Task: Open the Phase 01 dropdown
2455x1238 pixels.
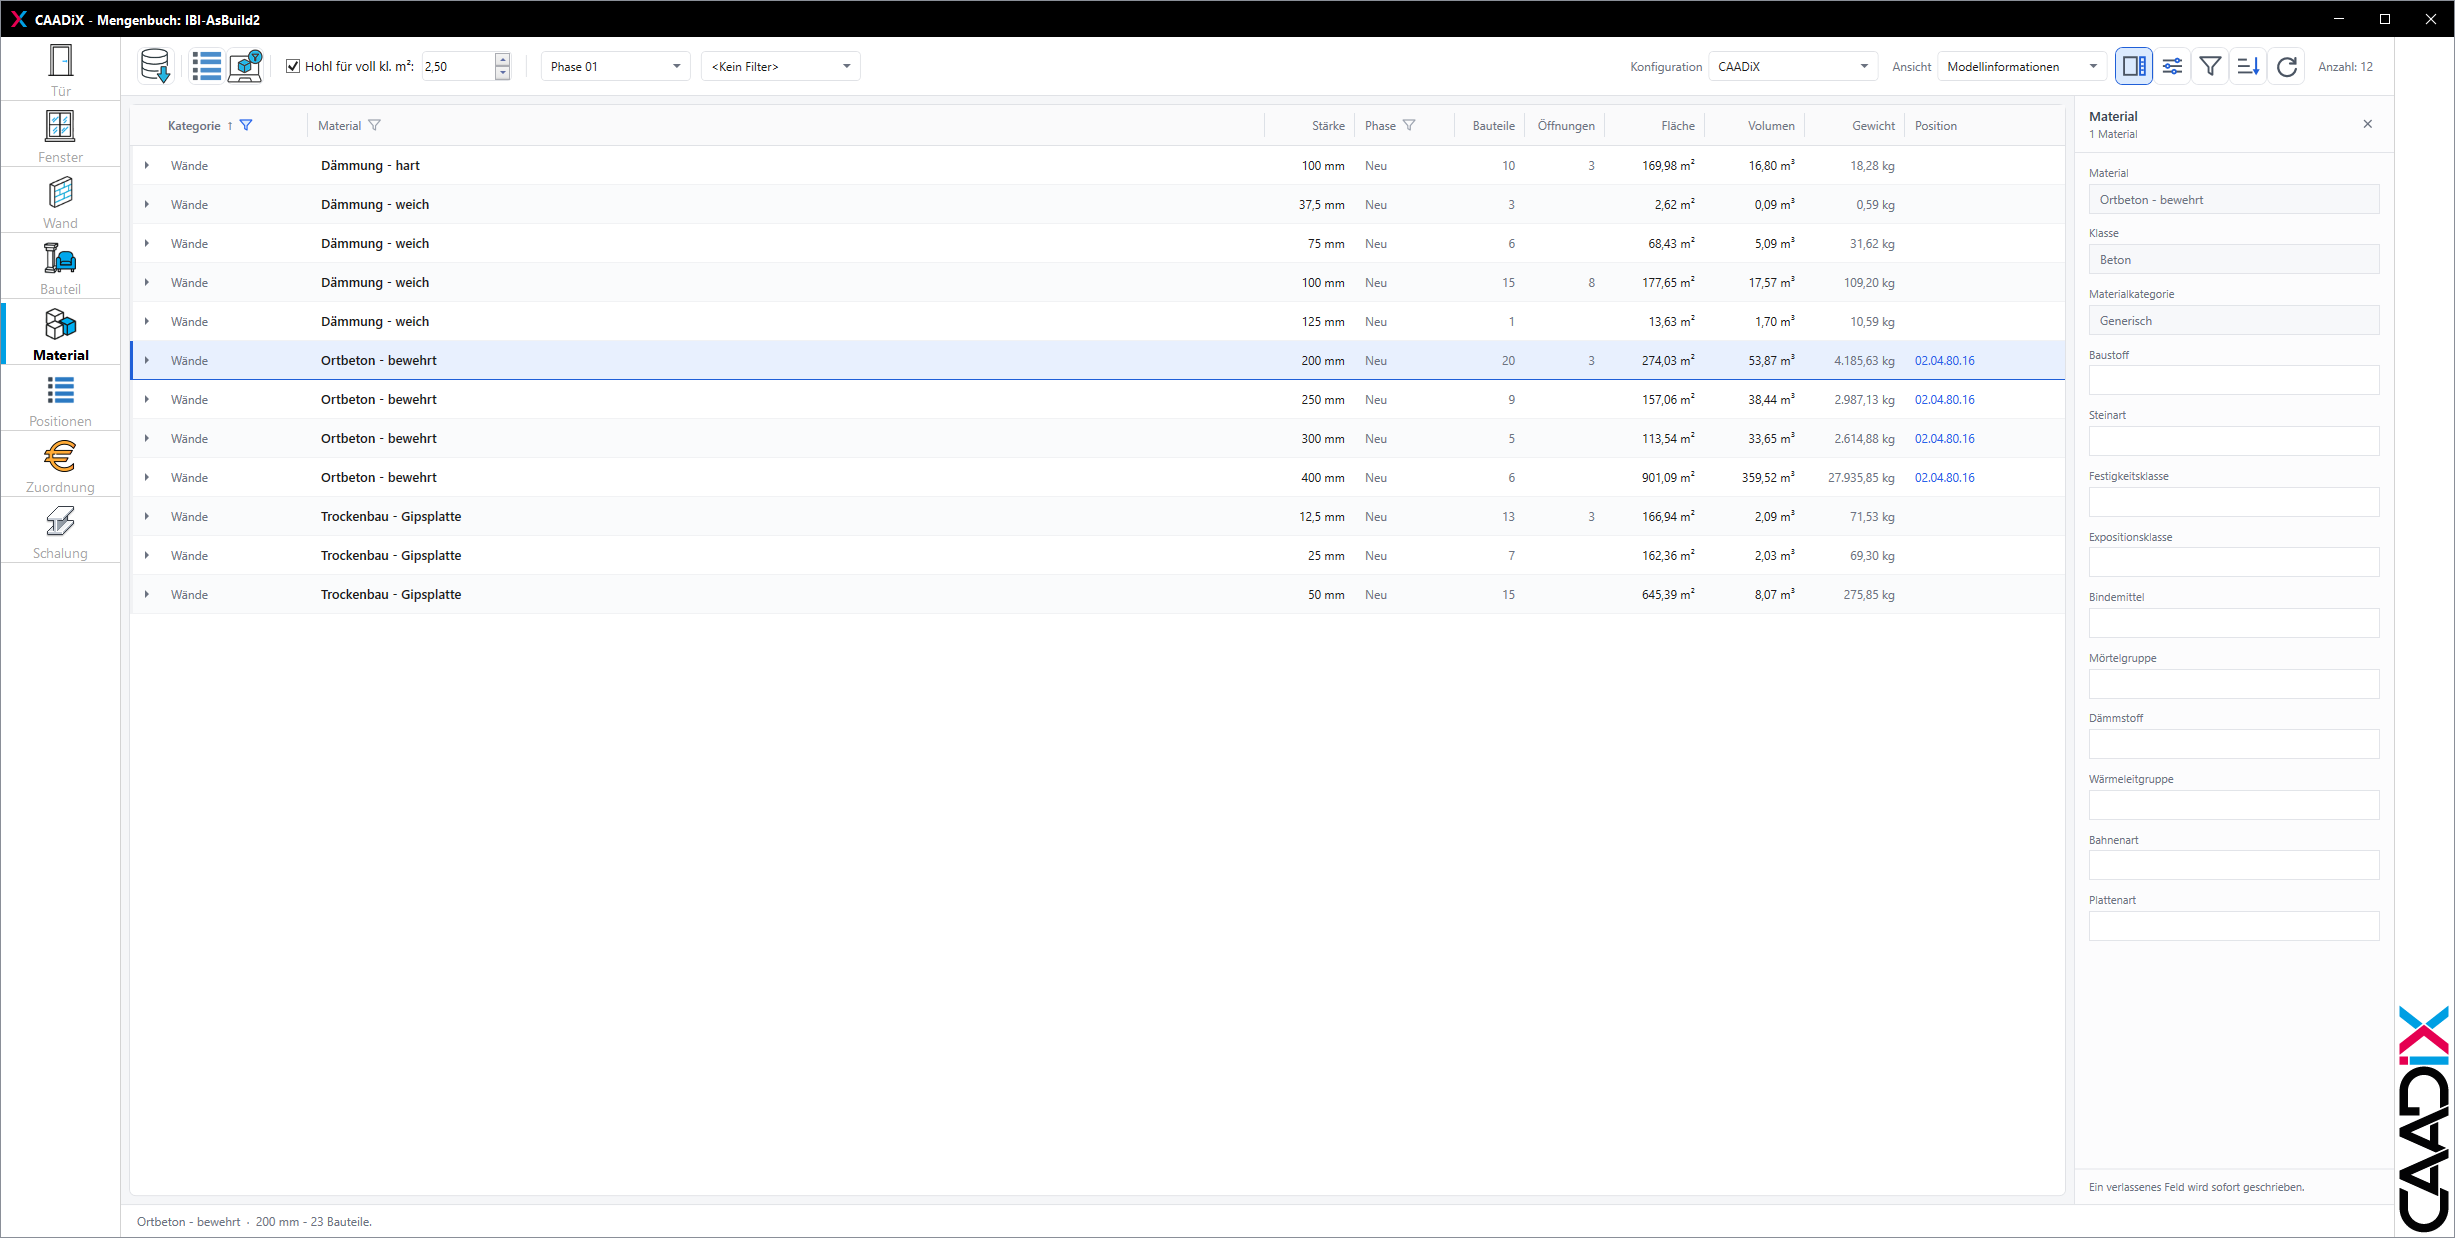Action: 615,66
